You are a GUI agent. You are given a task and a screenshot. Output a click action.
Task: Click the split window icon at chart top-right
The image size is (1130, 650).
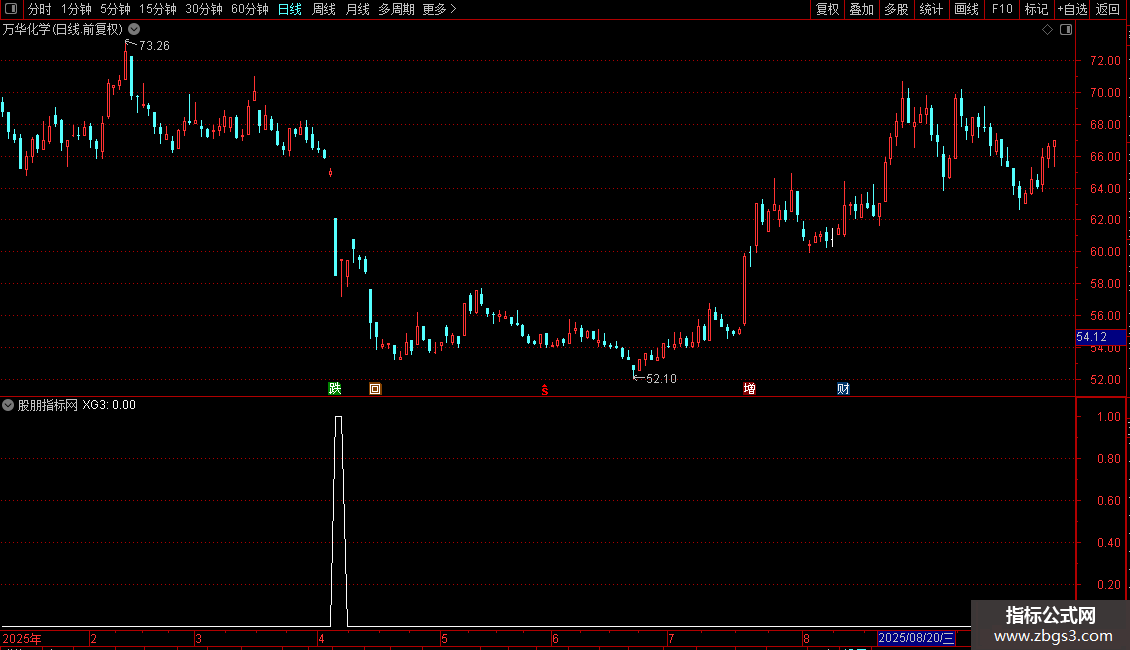(x=1066, y=30)
